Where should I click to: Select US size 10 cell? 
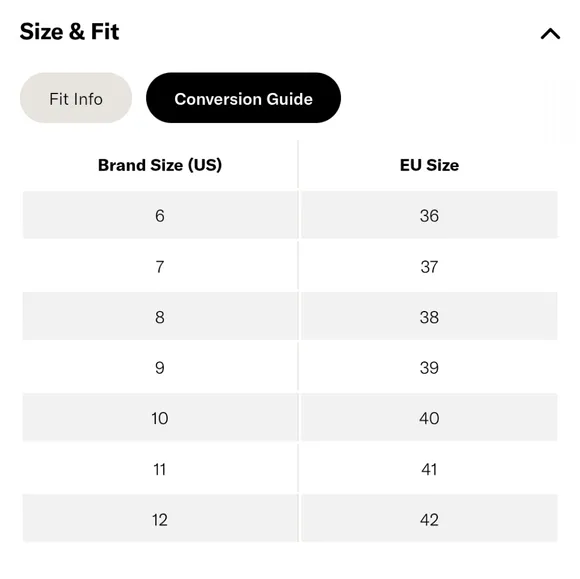click(x=160, y=417)
